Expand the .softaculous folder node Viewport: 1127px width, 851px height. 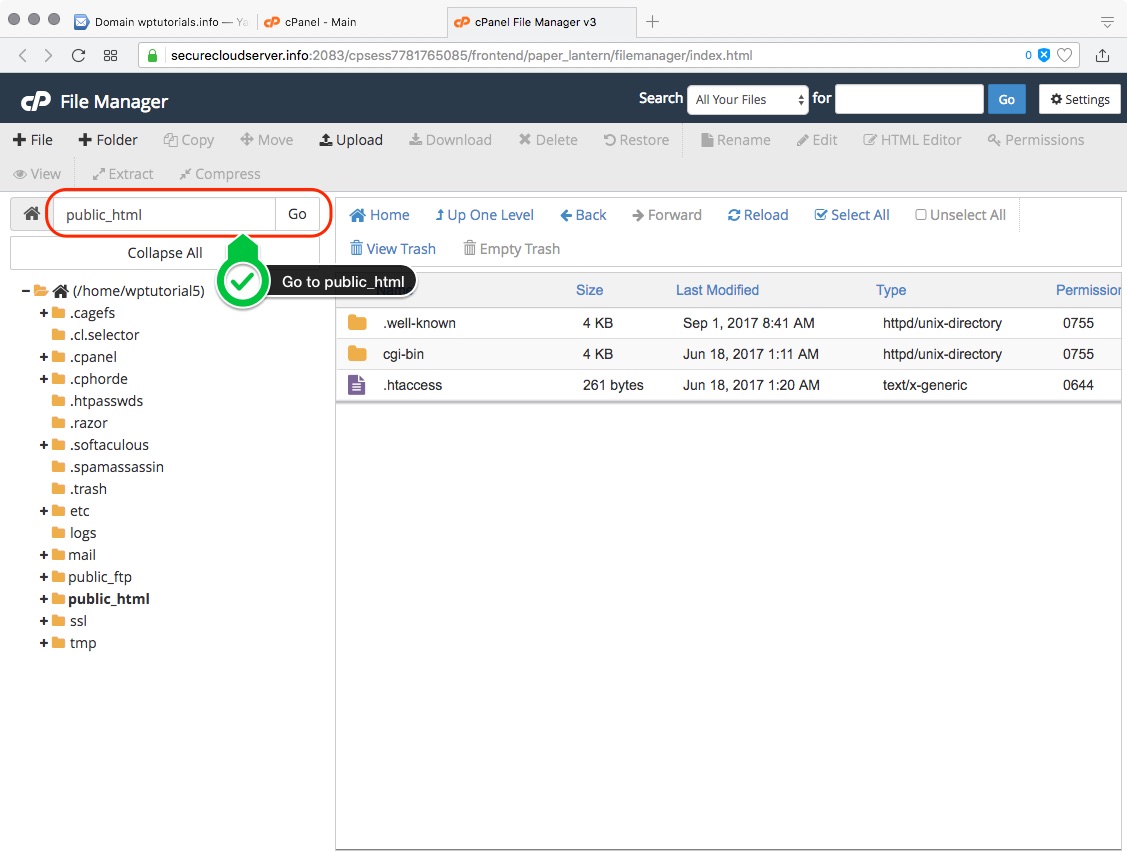pos(44,445)
